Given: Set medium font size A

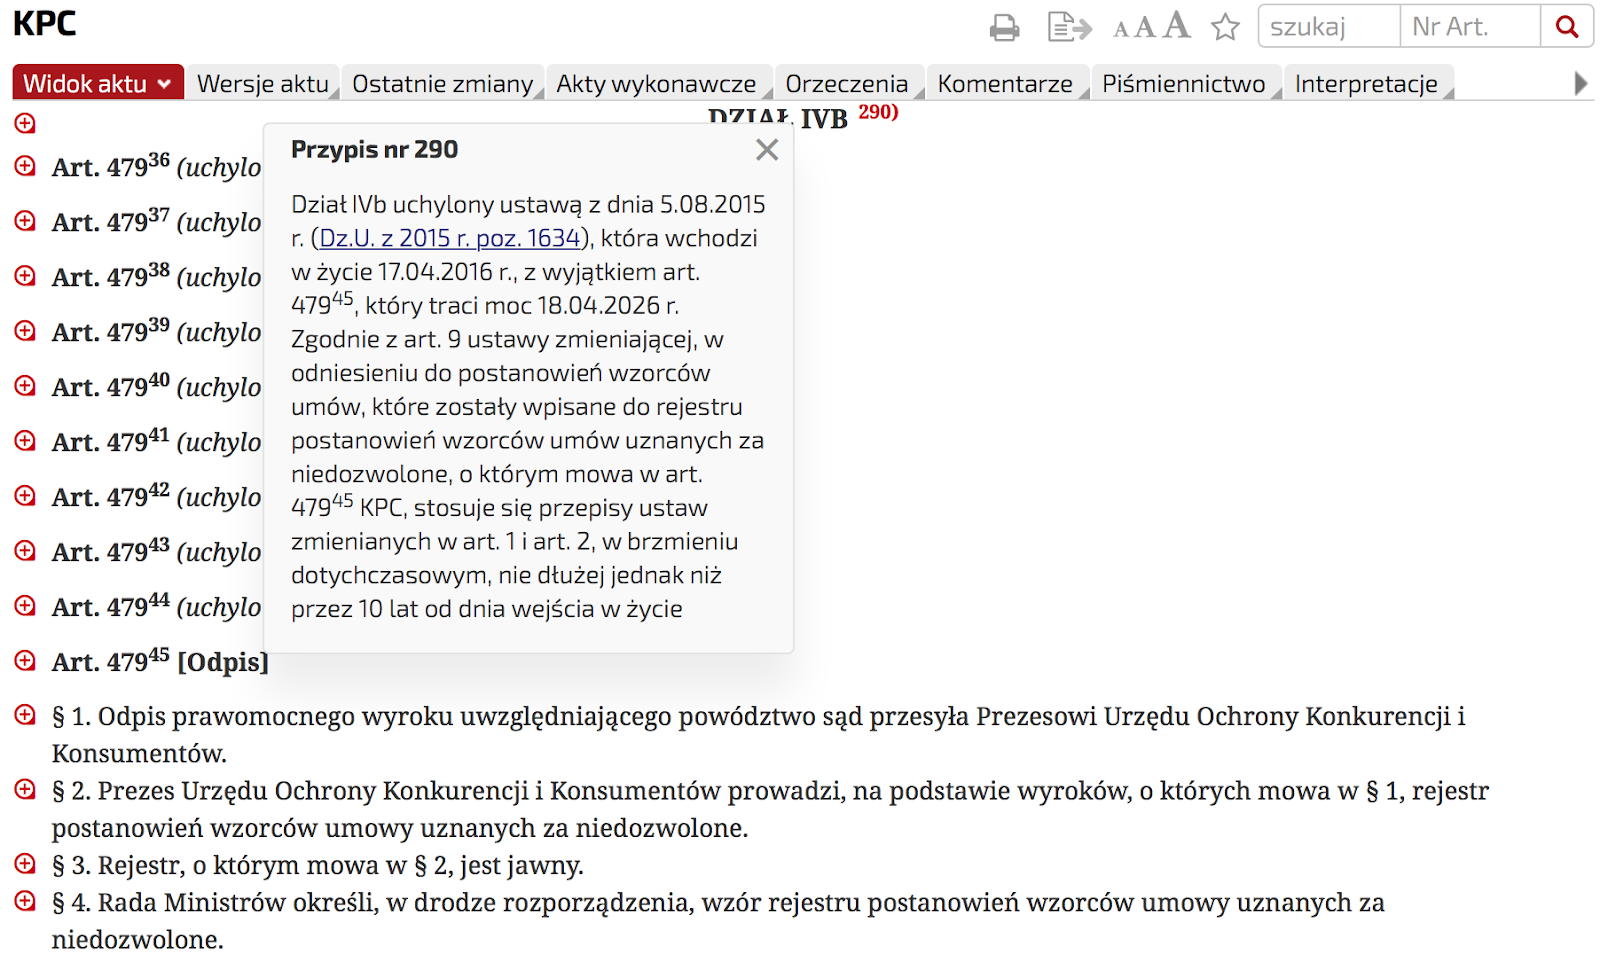Looking at the screenshot, I should pos(1145,27).
